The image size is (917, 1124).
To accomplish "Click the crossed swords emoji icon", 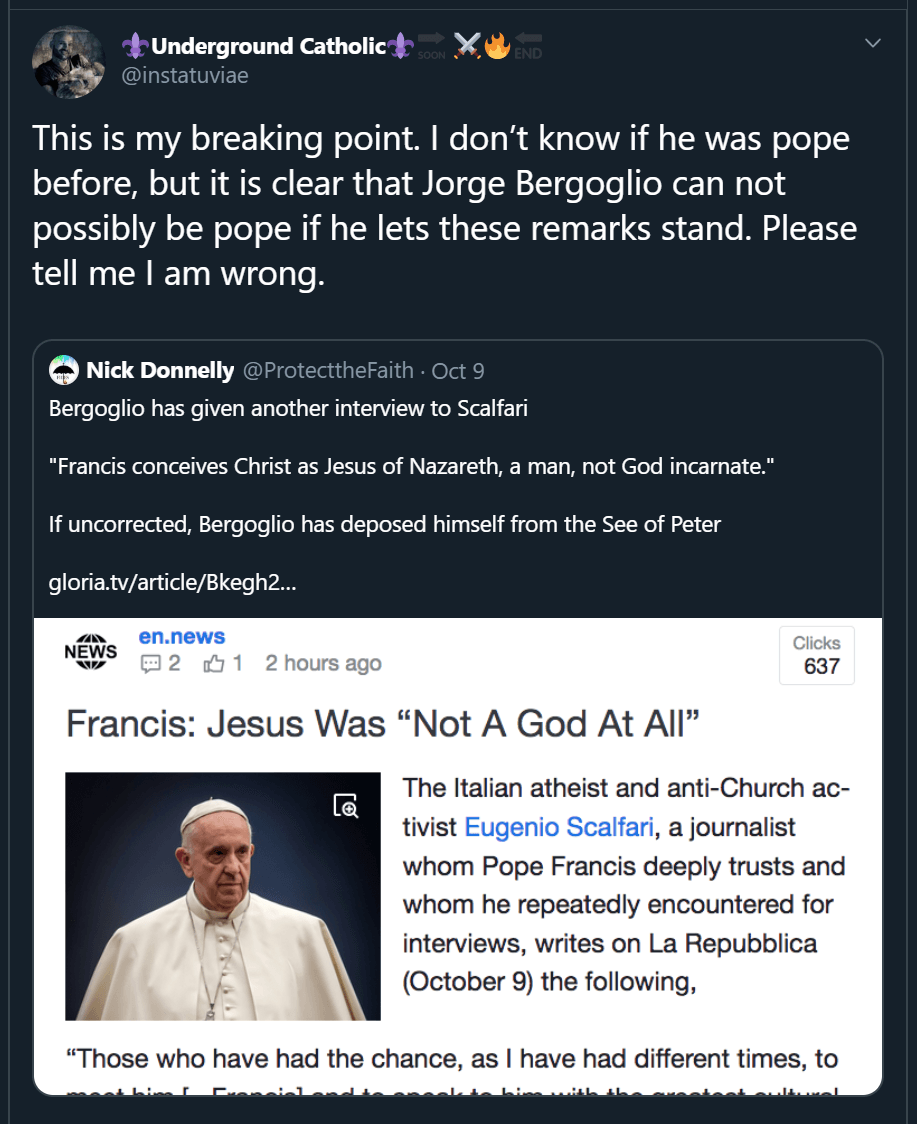I will click(x=467, y=46).
